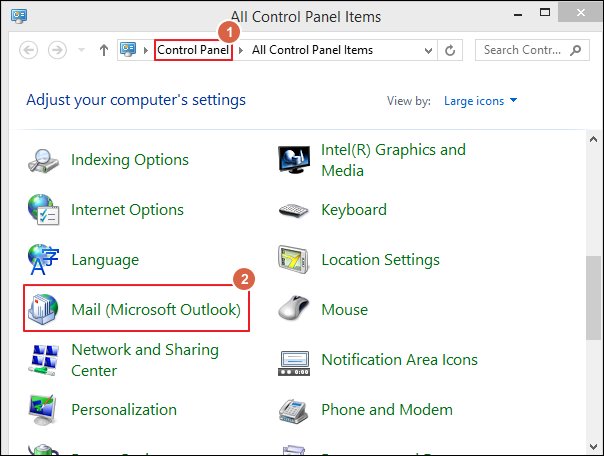Expand the arrow before Control Panel breadcrumb
This screenshot has height=456, width=604.
(x=146, y=50)
